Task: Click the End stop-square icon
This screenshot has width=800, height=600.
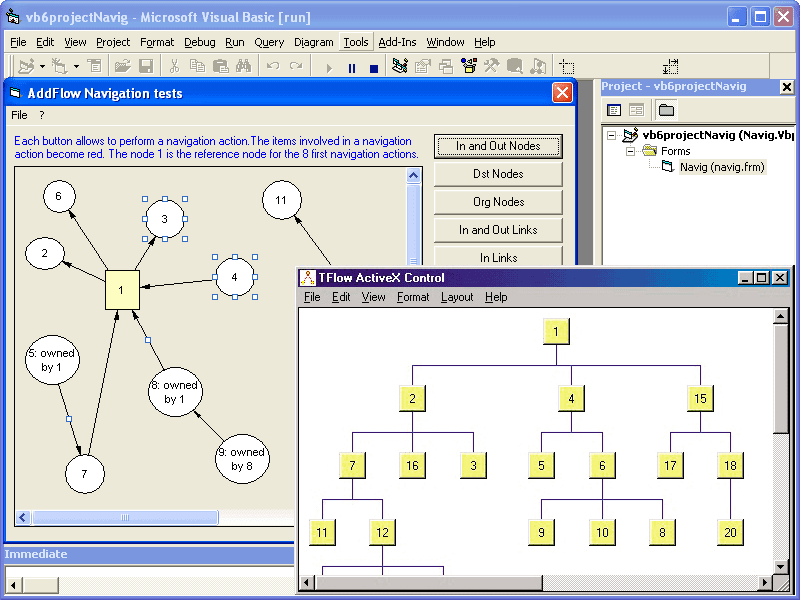Action: 374,68
